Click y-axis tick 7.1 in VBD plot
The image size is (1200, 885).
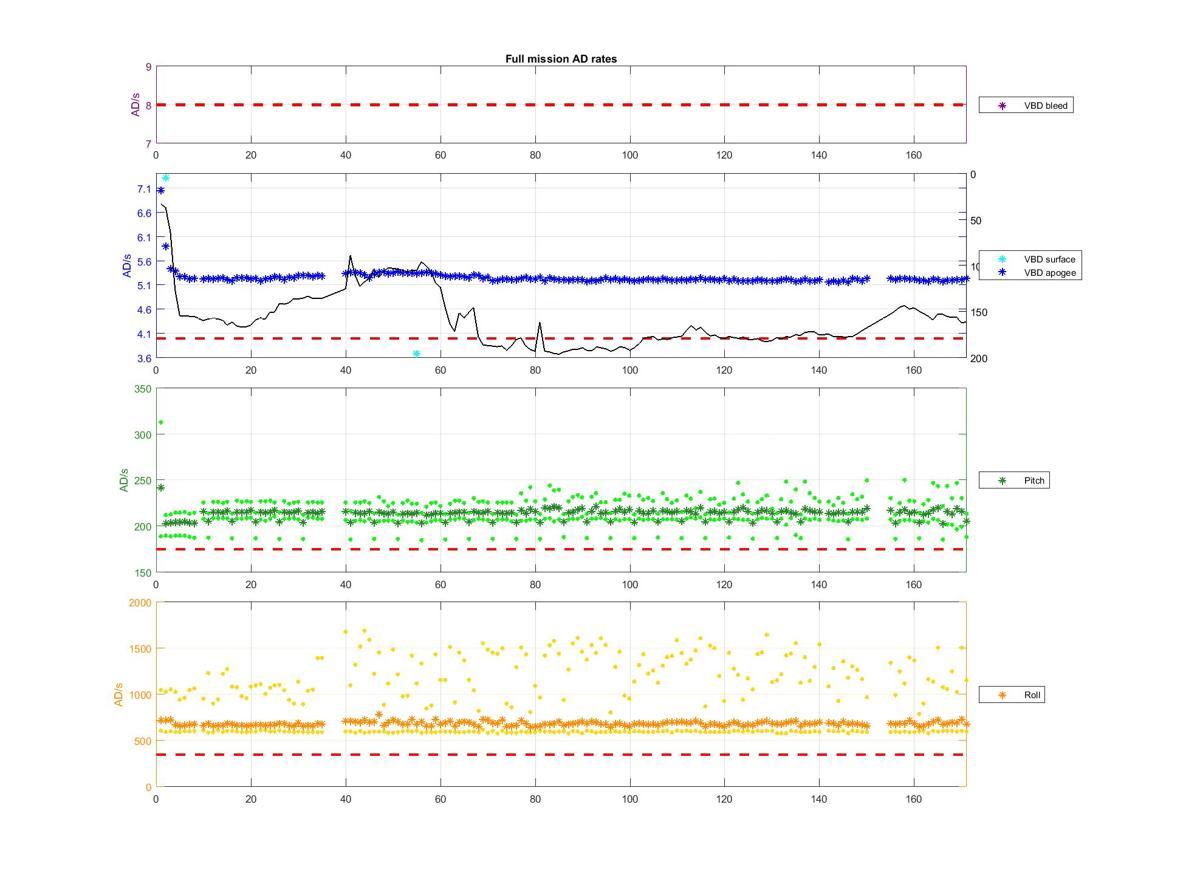pos(144,189)
